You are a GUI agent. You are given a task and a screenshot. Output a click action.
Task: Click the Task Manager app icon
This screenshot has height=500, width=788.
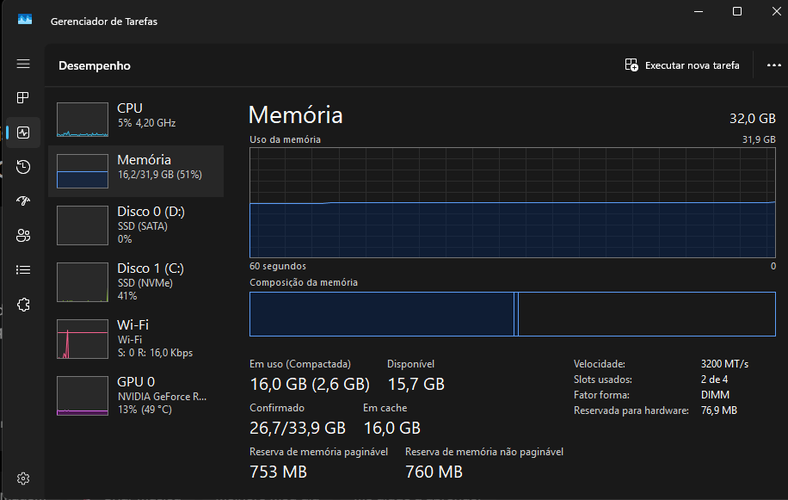tap(25, 20)
